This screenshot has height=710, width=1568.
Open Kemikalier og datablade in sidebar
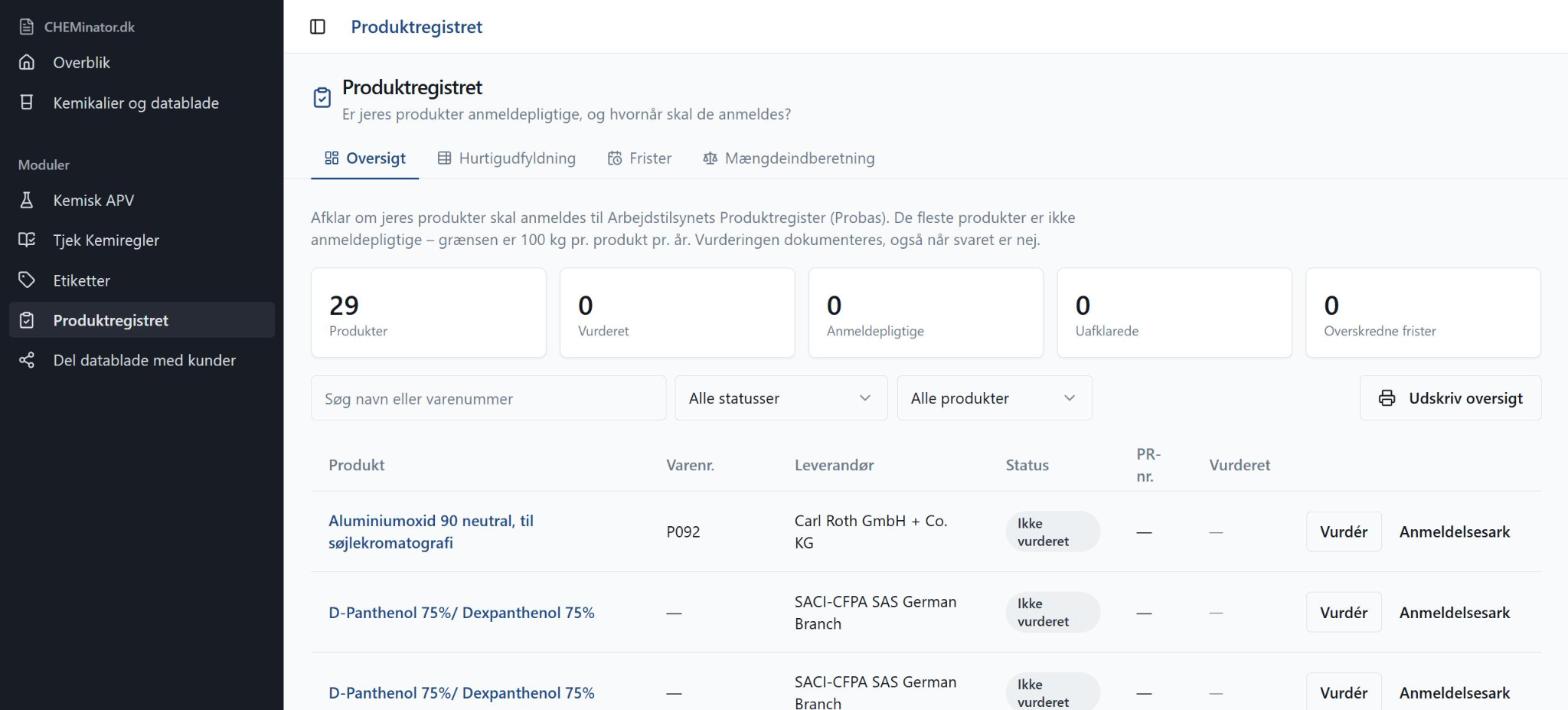(142, 102)
